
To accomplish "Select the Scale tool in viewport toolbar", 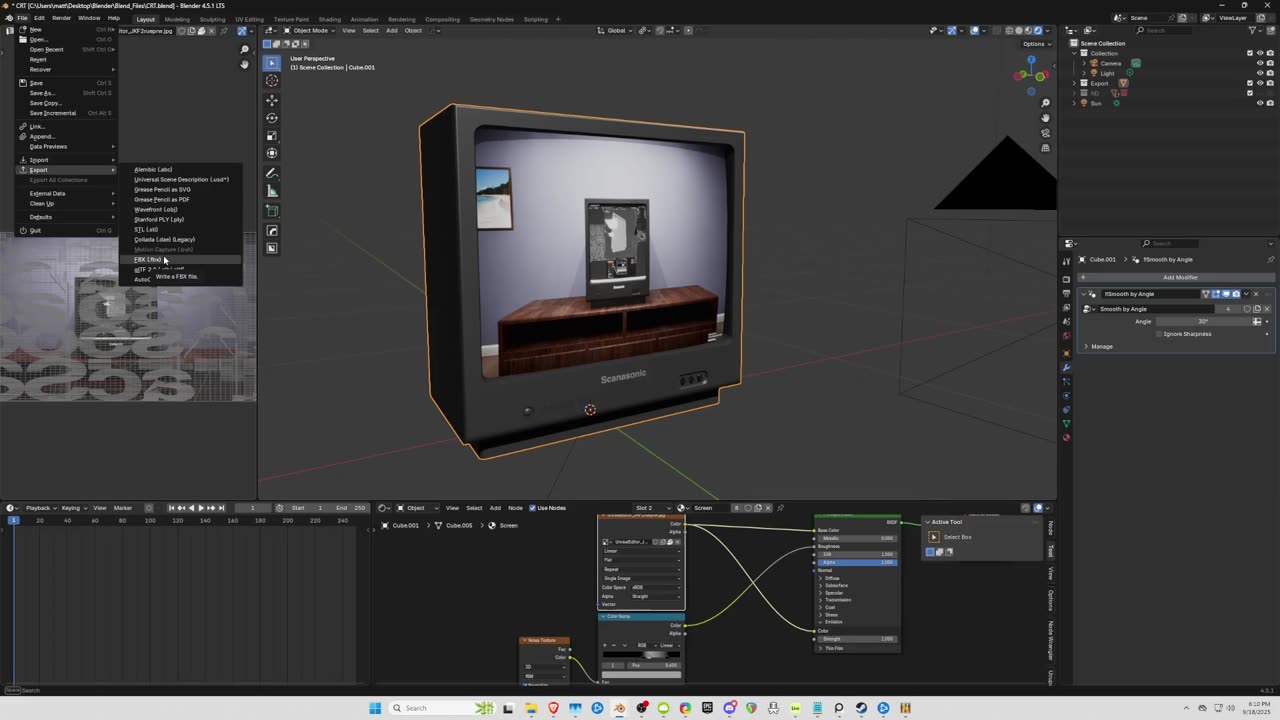I will tap(272, 136).
